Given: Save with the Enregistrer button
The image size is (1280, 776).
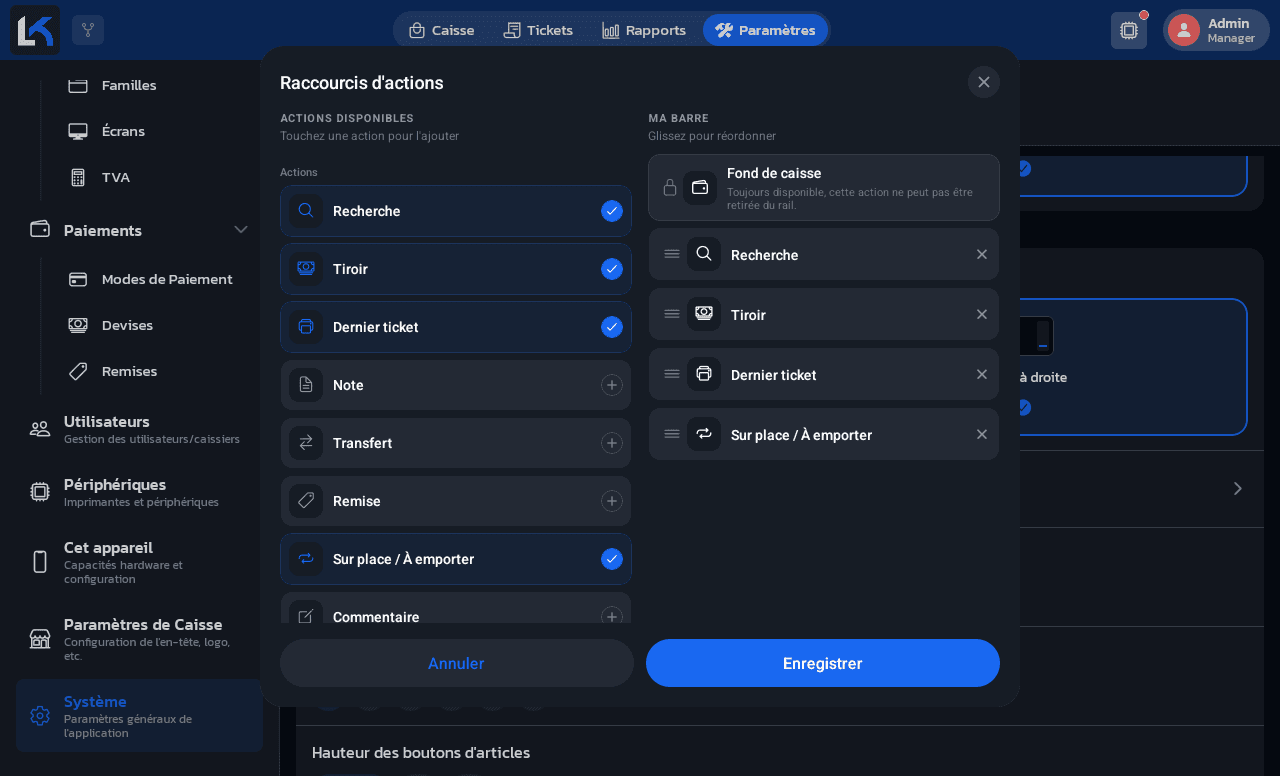Looking at the screenshot, I should (823, 663).
